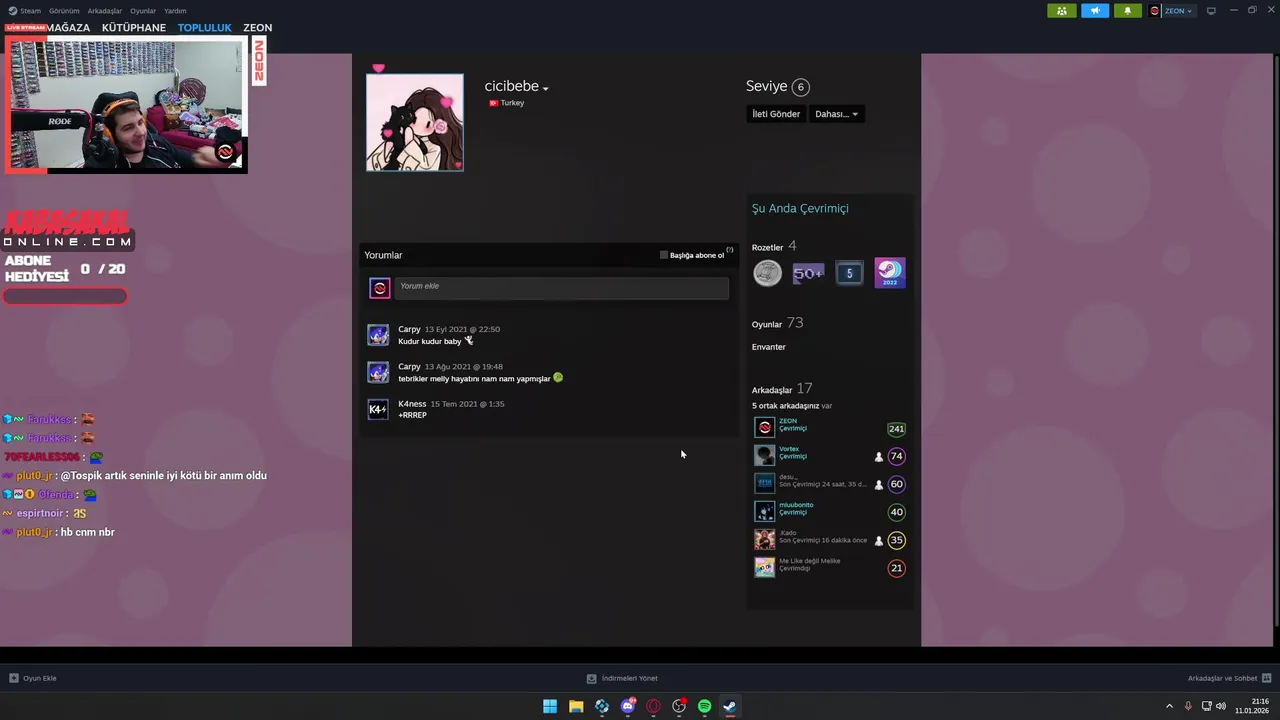Open friend .Kado's avatar
Viewport: 1280px width, 720px height.
click(x=765, y=540)
